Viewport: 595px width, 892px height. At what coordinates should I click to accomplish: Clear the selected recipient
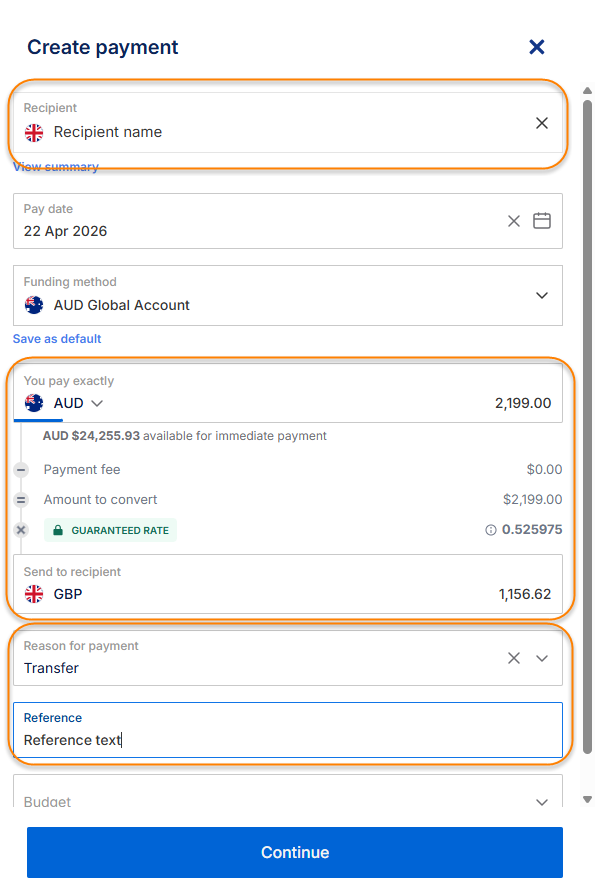(x=542, y=123)
